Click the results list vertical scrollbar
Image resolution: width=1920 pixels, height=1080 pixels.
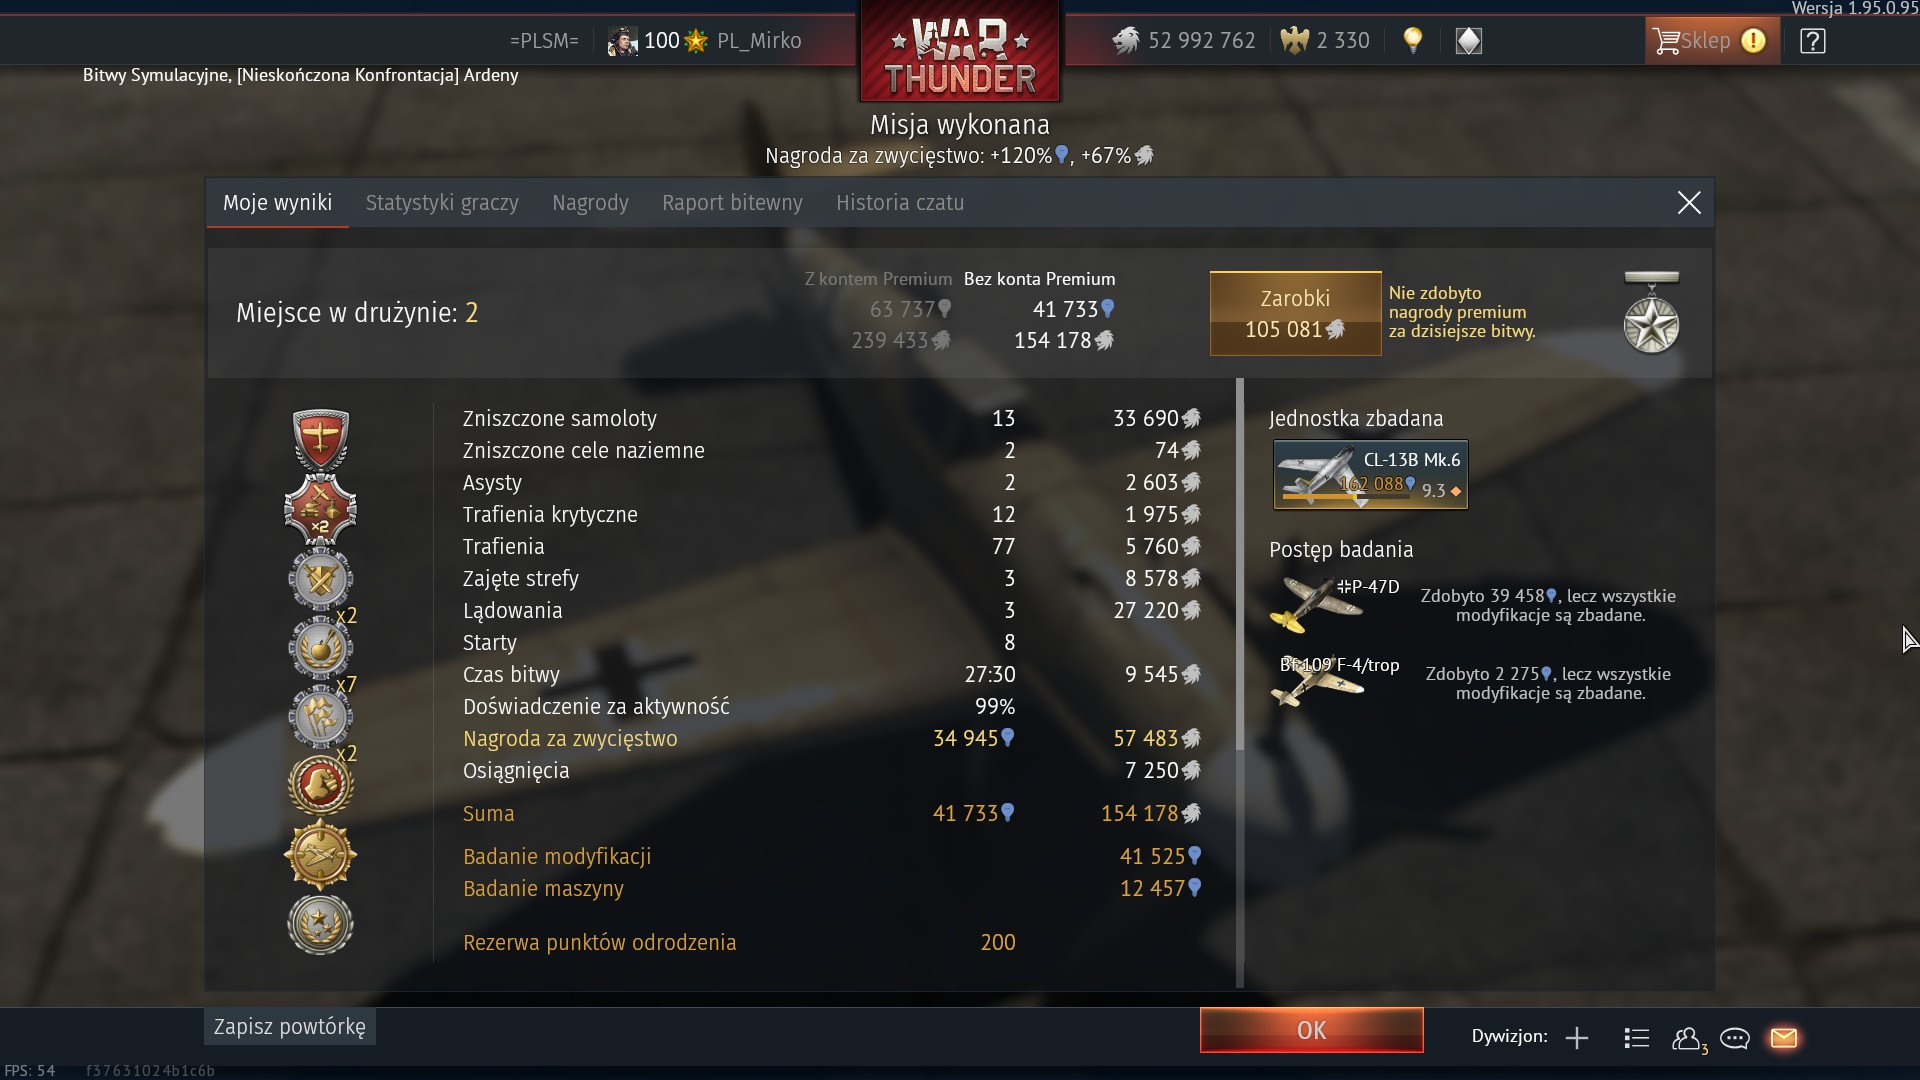pos(1240,565)
